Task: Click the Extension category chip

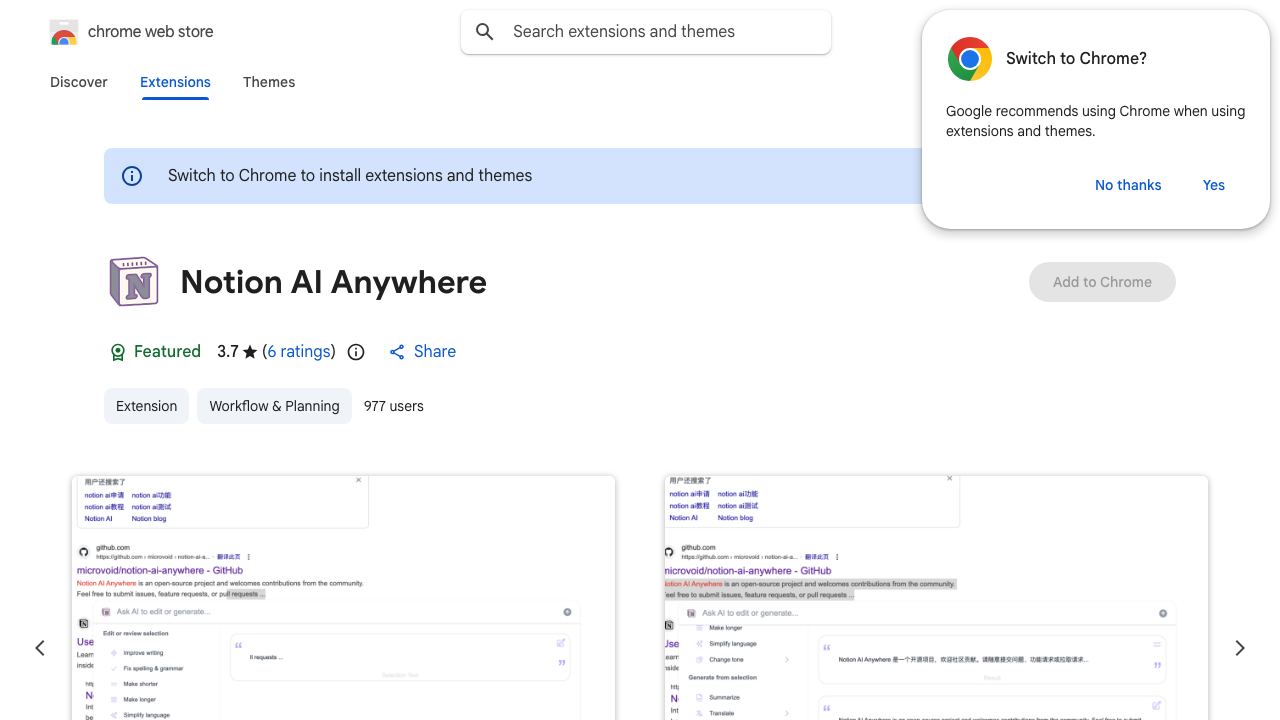Action: tap(146, 406)
